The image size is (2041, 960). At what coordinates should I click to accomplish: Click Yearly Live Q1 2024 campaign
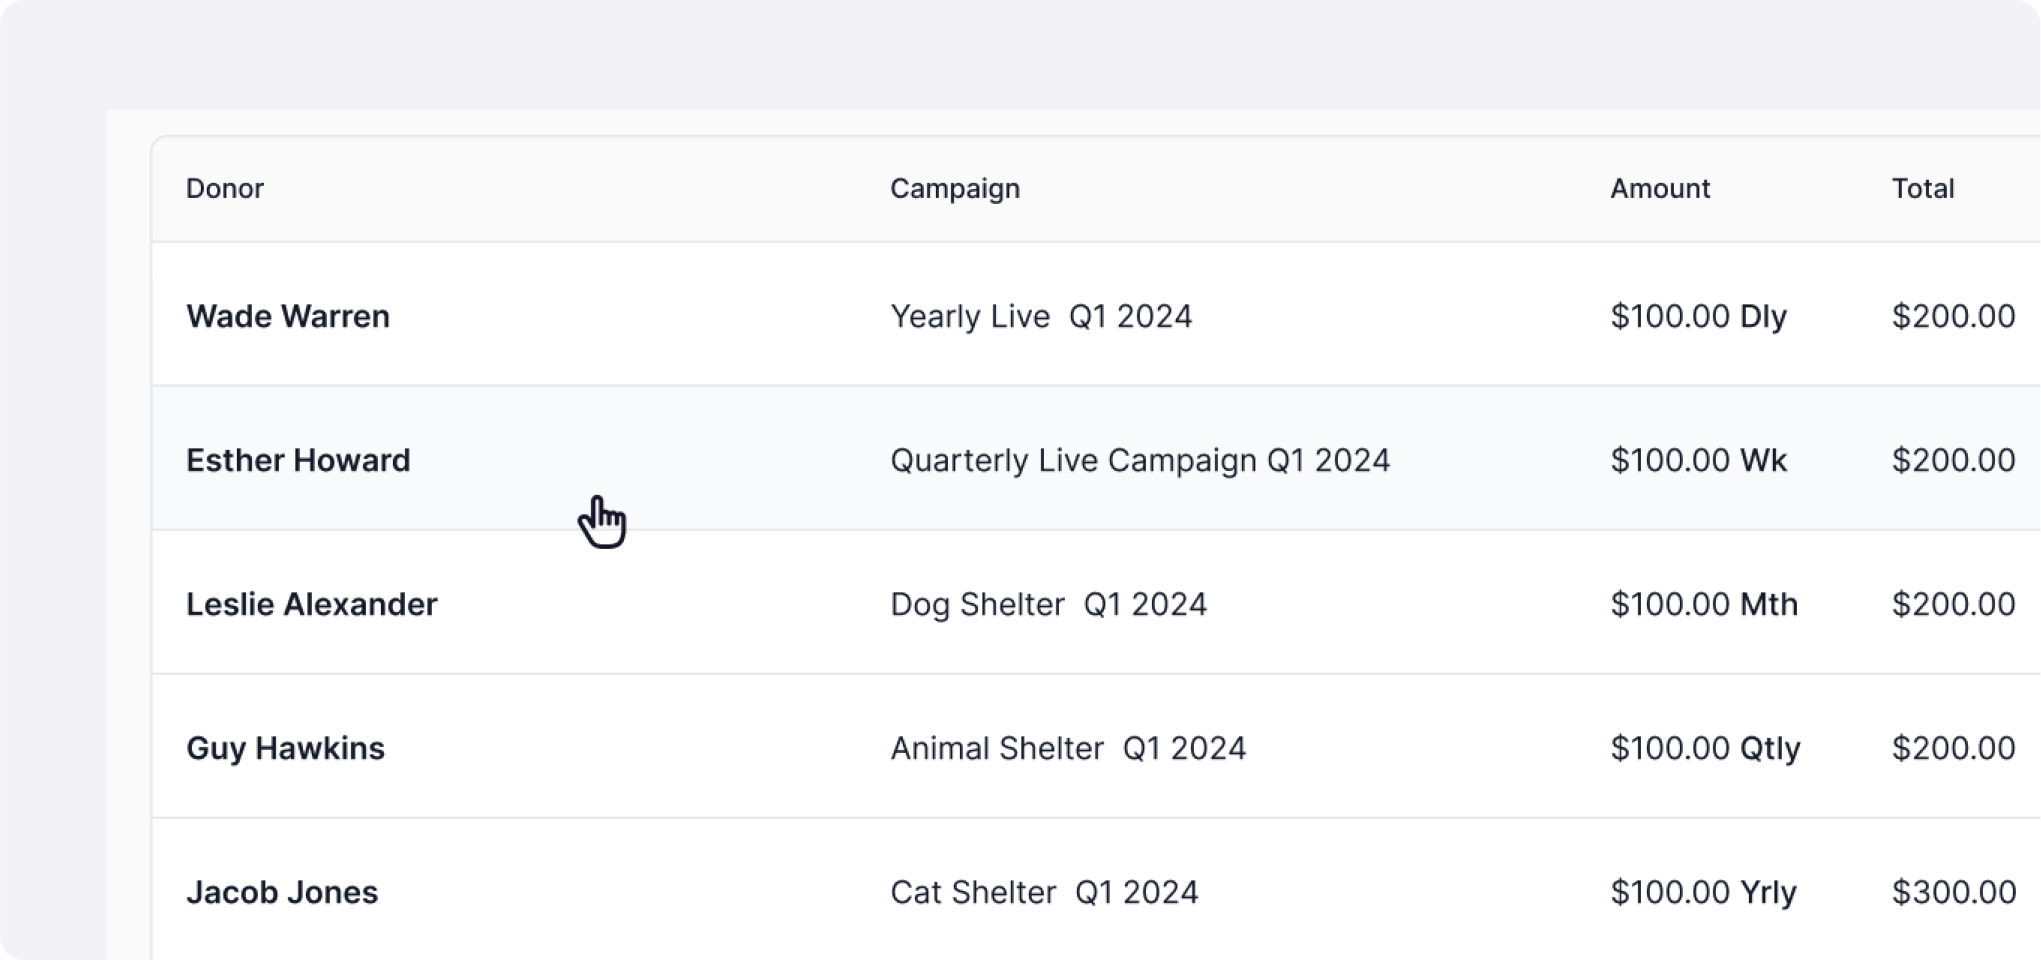coord(1041,316)
